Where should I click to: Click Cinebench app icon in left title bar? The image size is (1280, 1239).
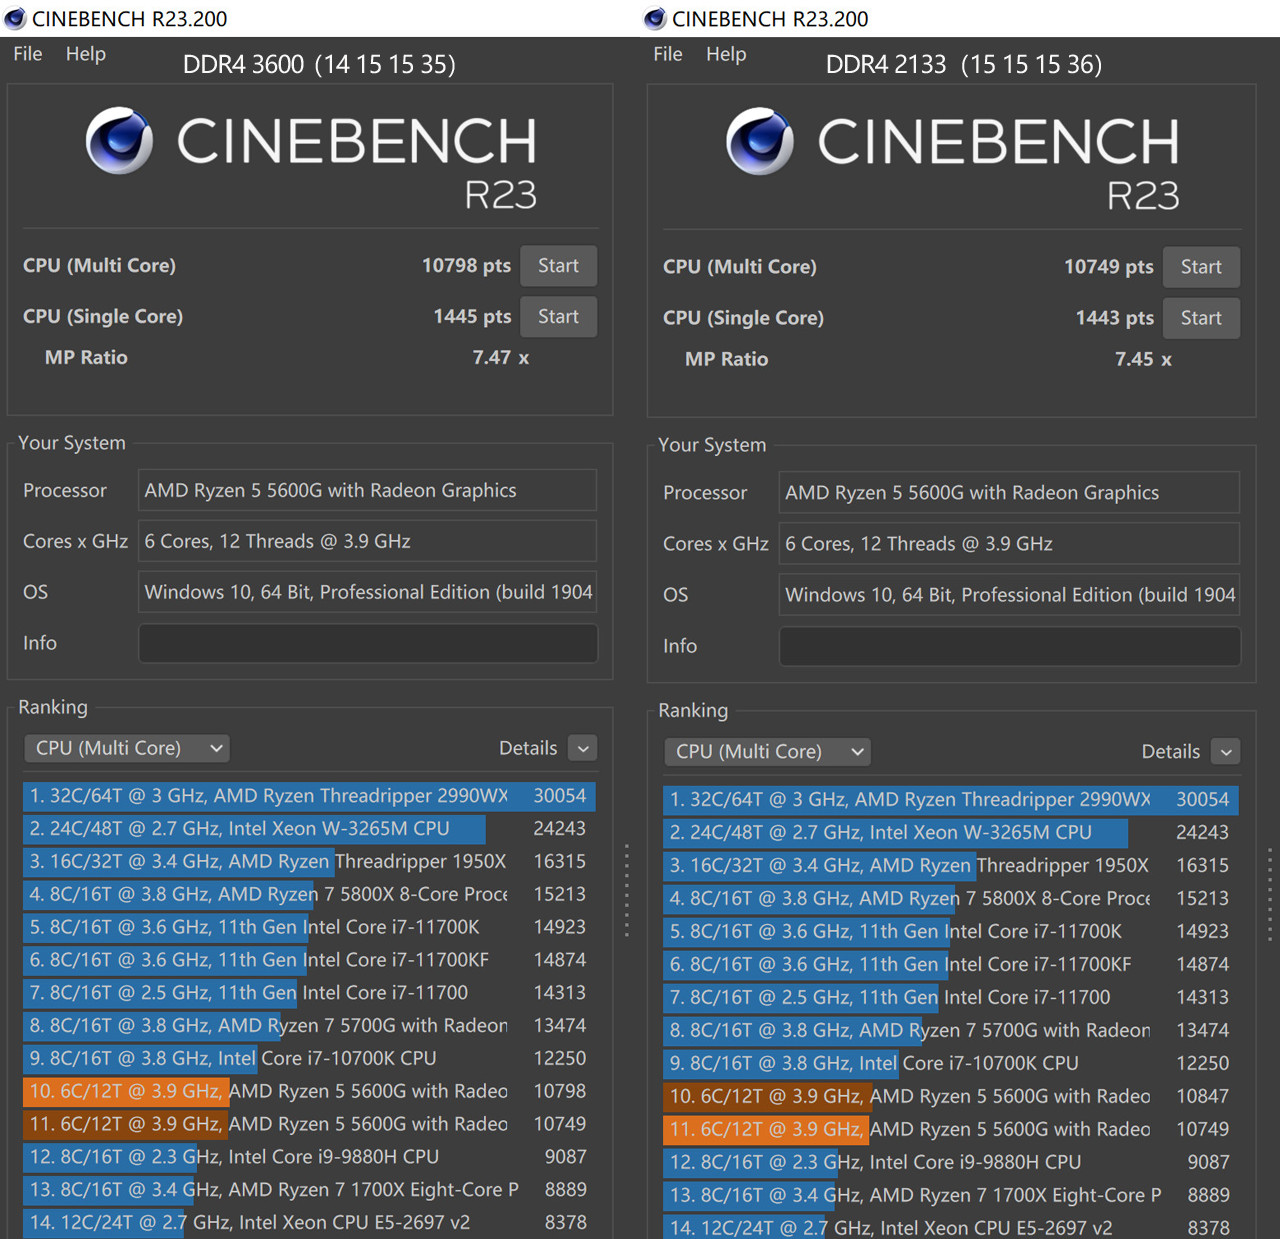pos(15,18)
